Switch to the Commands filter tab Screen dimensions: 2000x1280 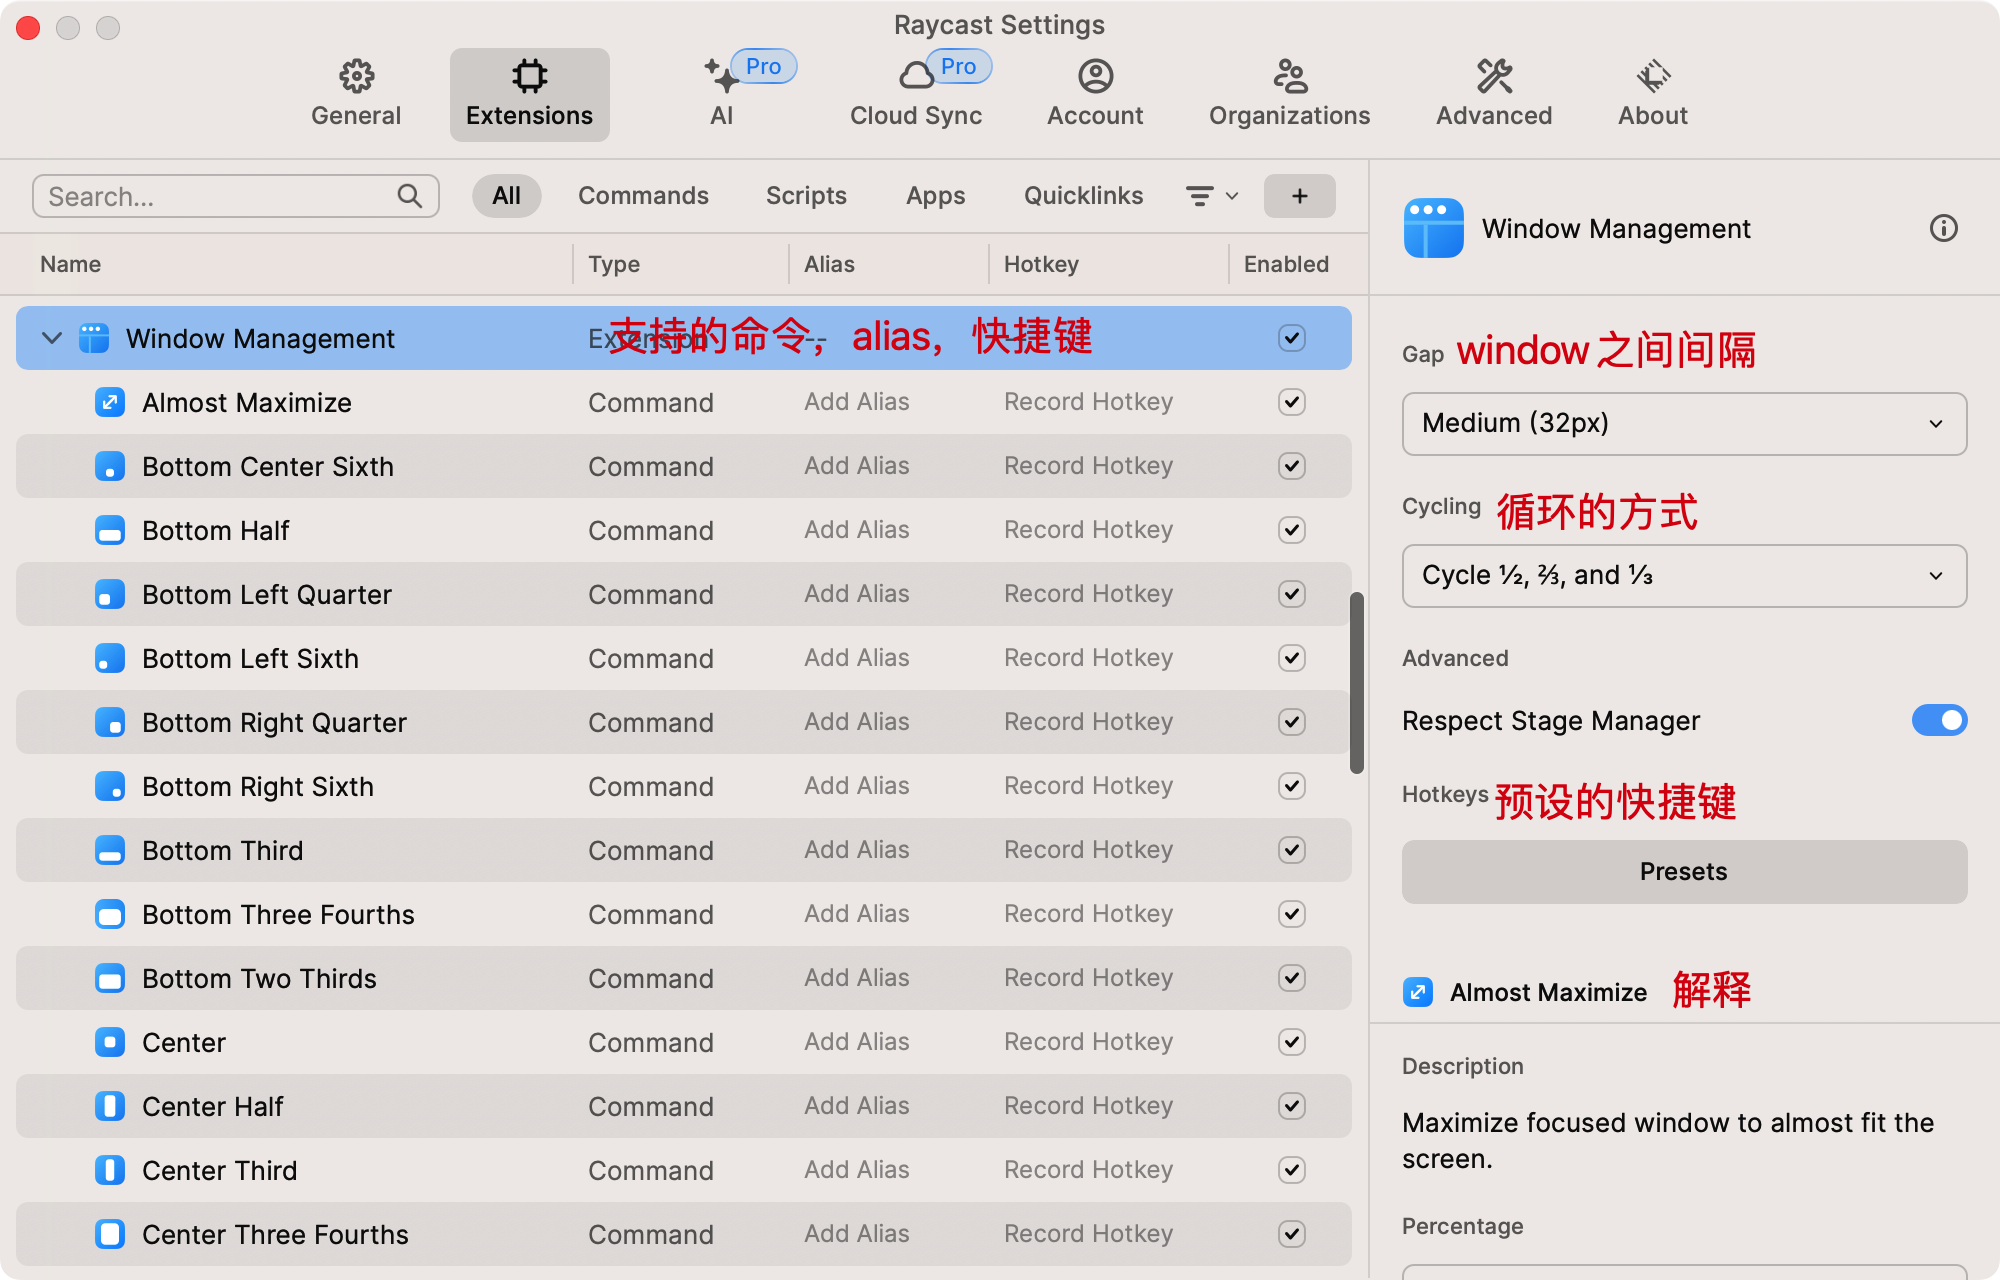click(x=643, y=196)
